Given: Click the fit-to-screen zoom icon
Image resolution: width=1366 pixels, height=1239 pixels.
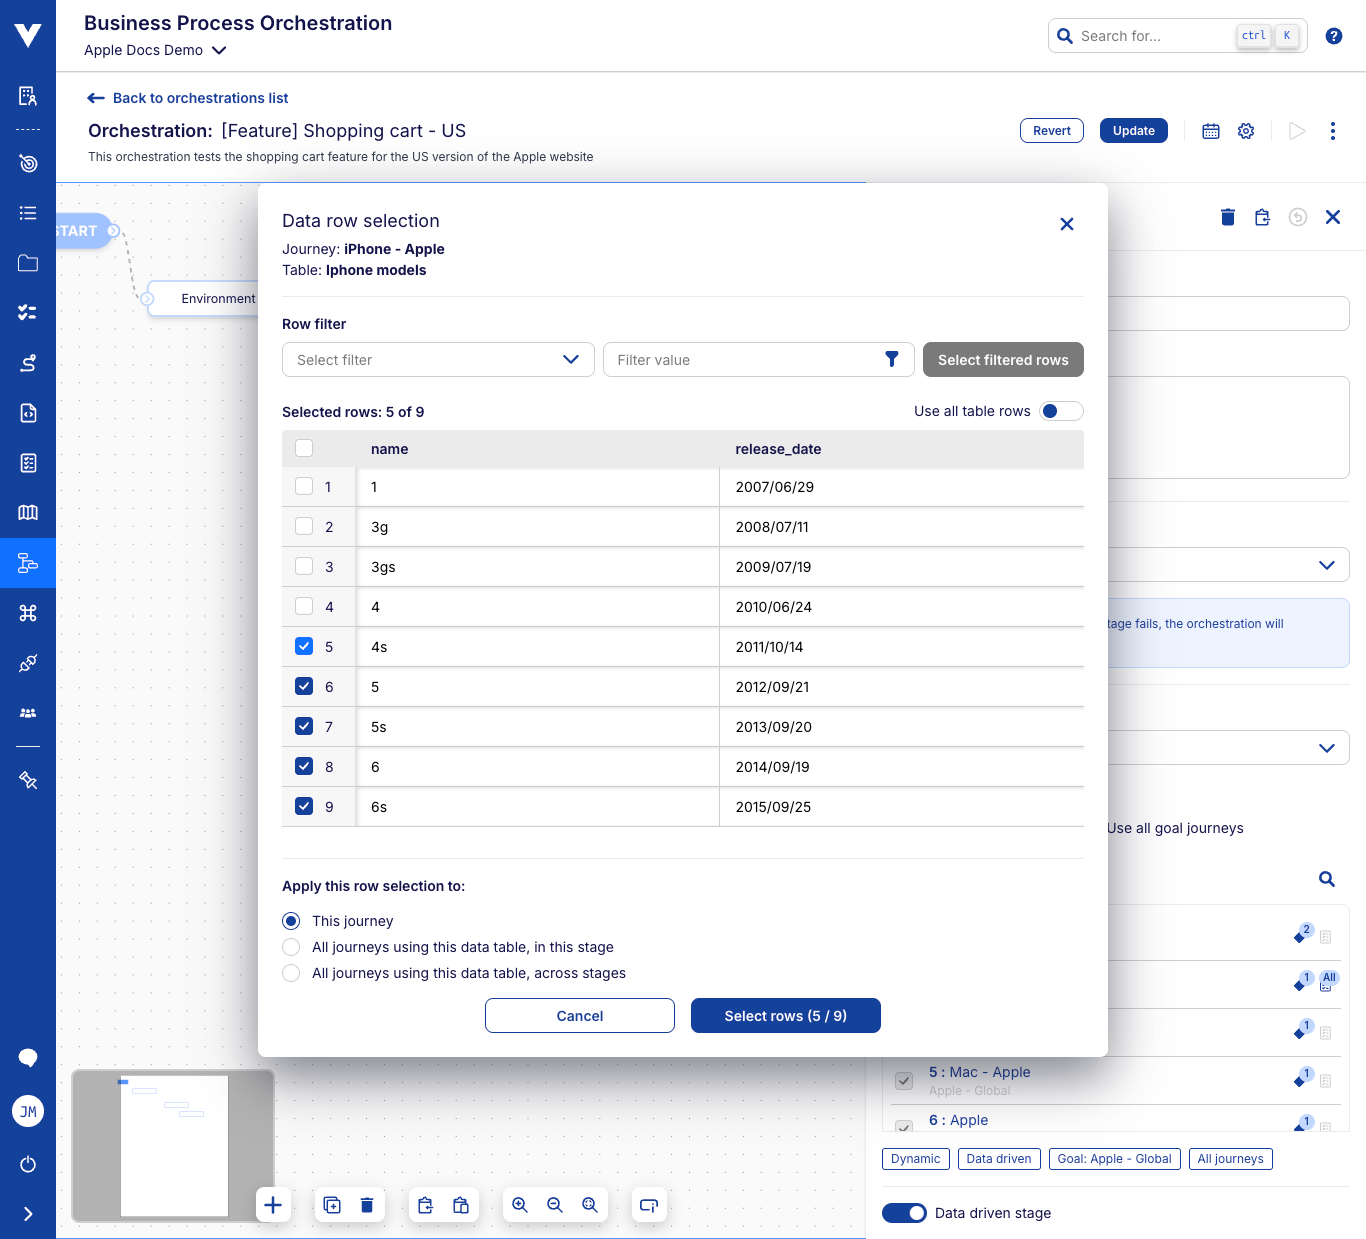Looking at the screenshot, I should (x=590, y=1205).
